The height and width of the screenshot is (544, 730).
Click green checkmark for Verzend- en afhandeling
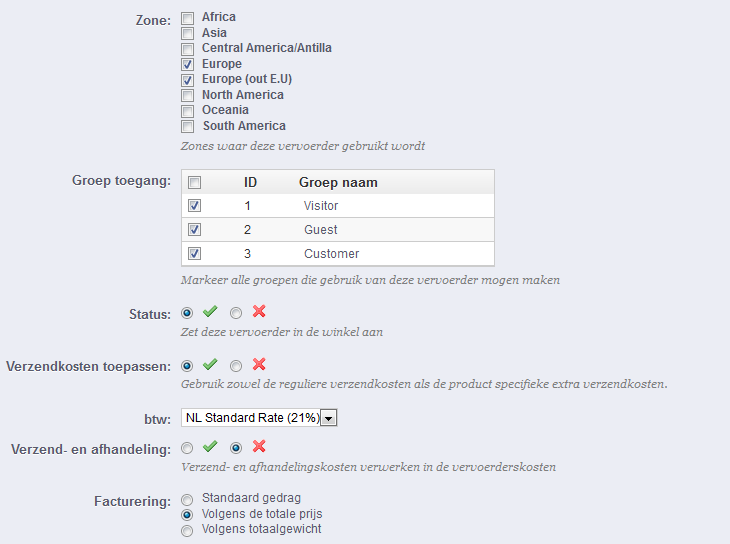pos(210,448)
